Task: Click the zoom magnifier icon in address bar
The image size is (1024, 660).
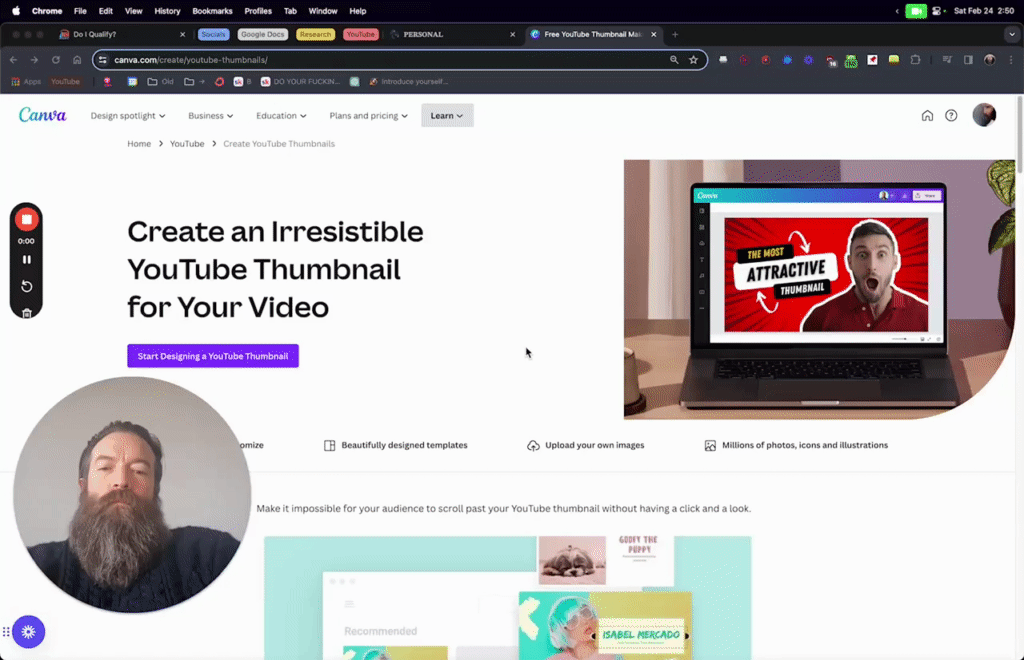Action: [x=674, y=59]
